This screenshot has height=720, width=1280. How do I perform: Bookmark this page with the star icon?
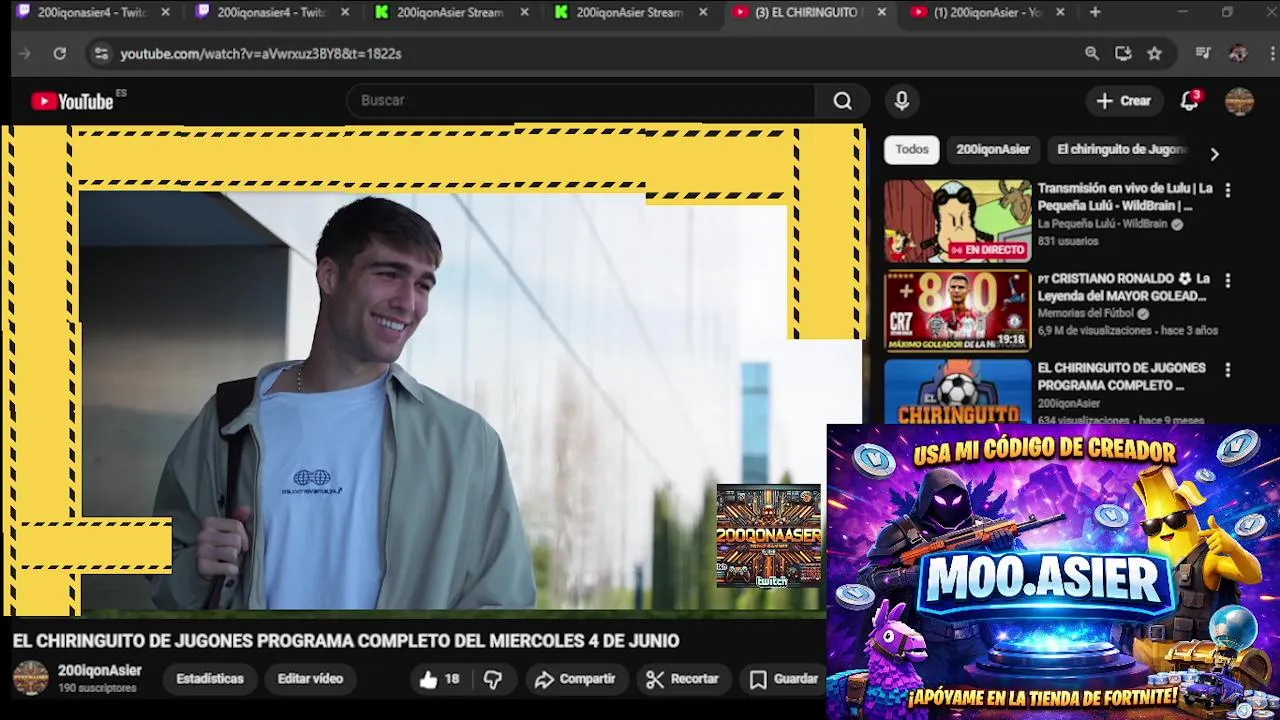(x=1155, y=54)
